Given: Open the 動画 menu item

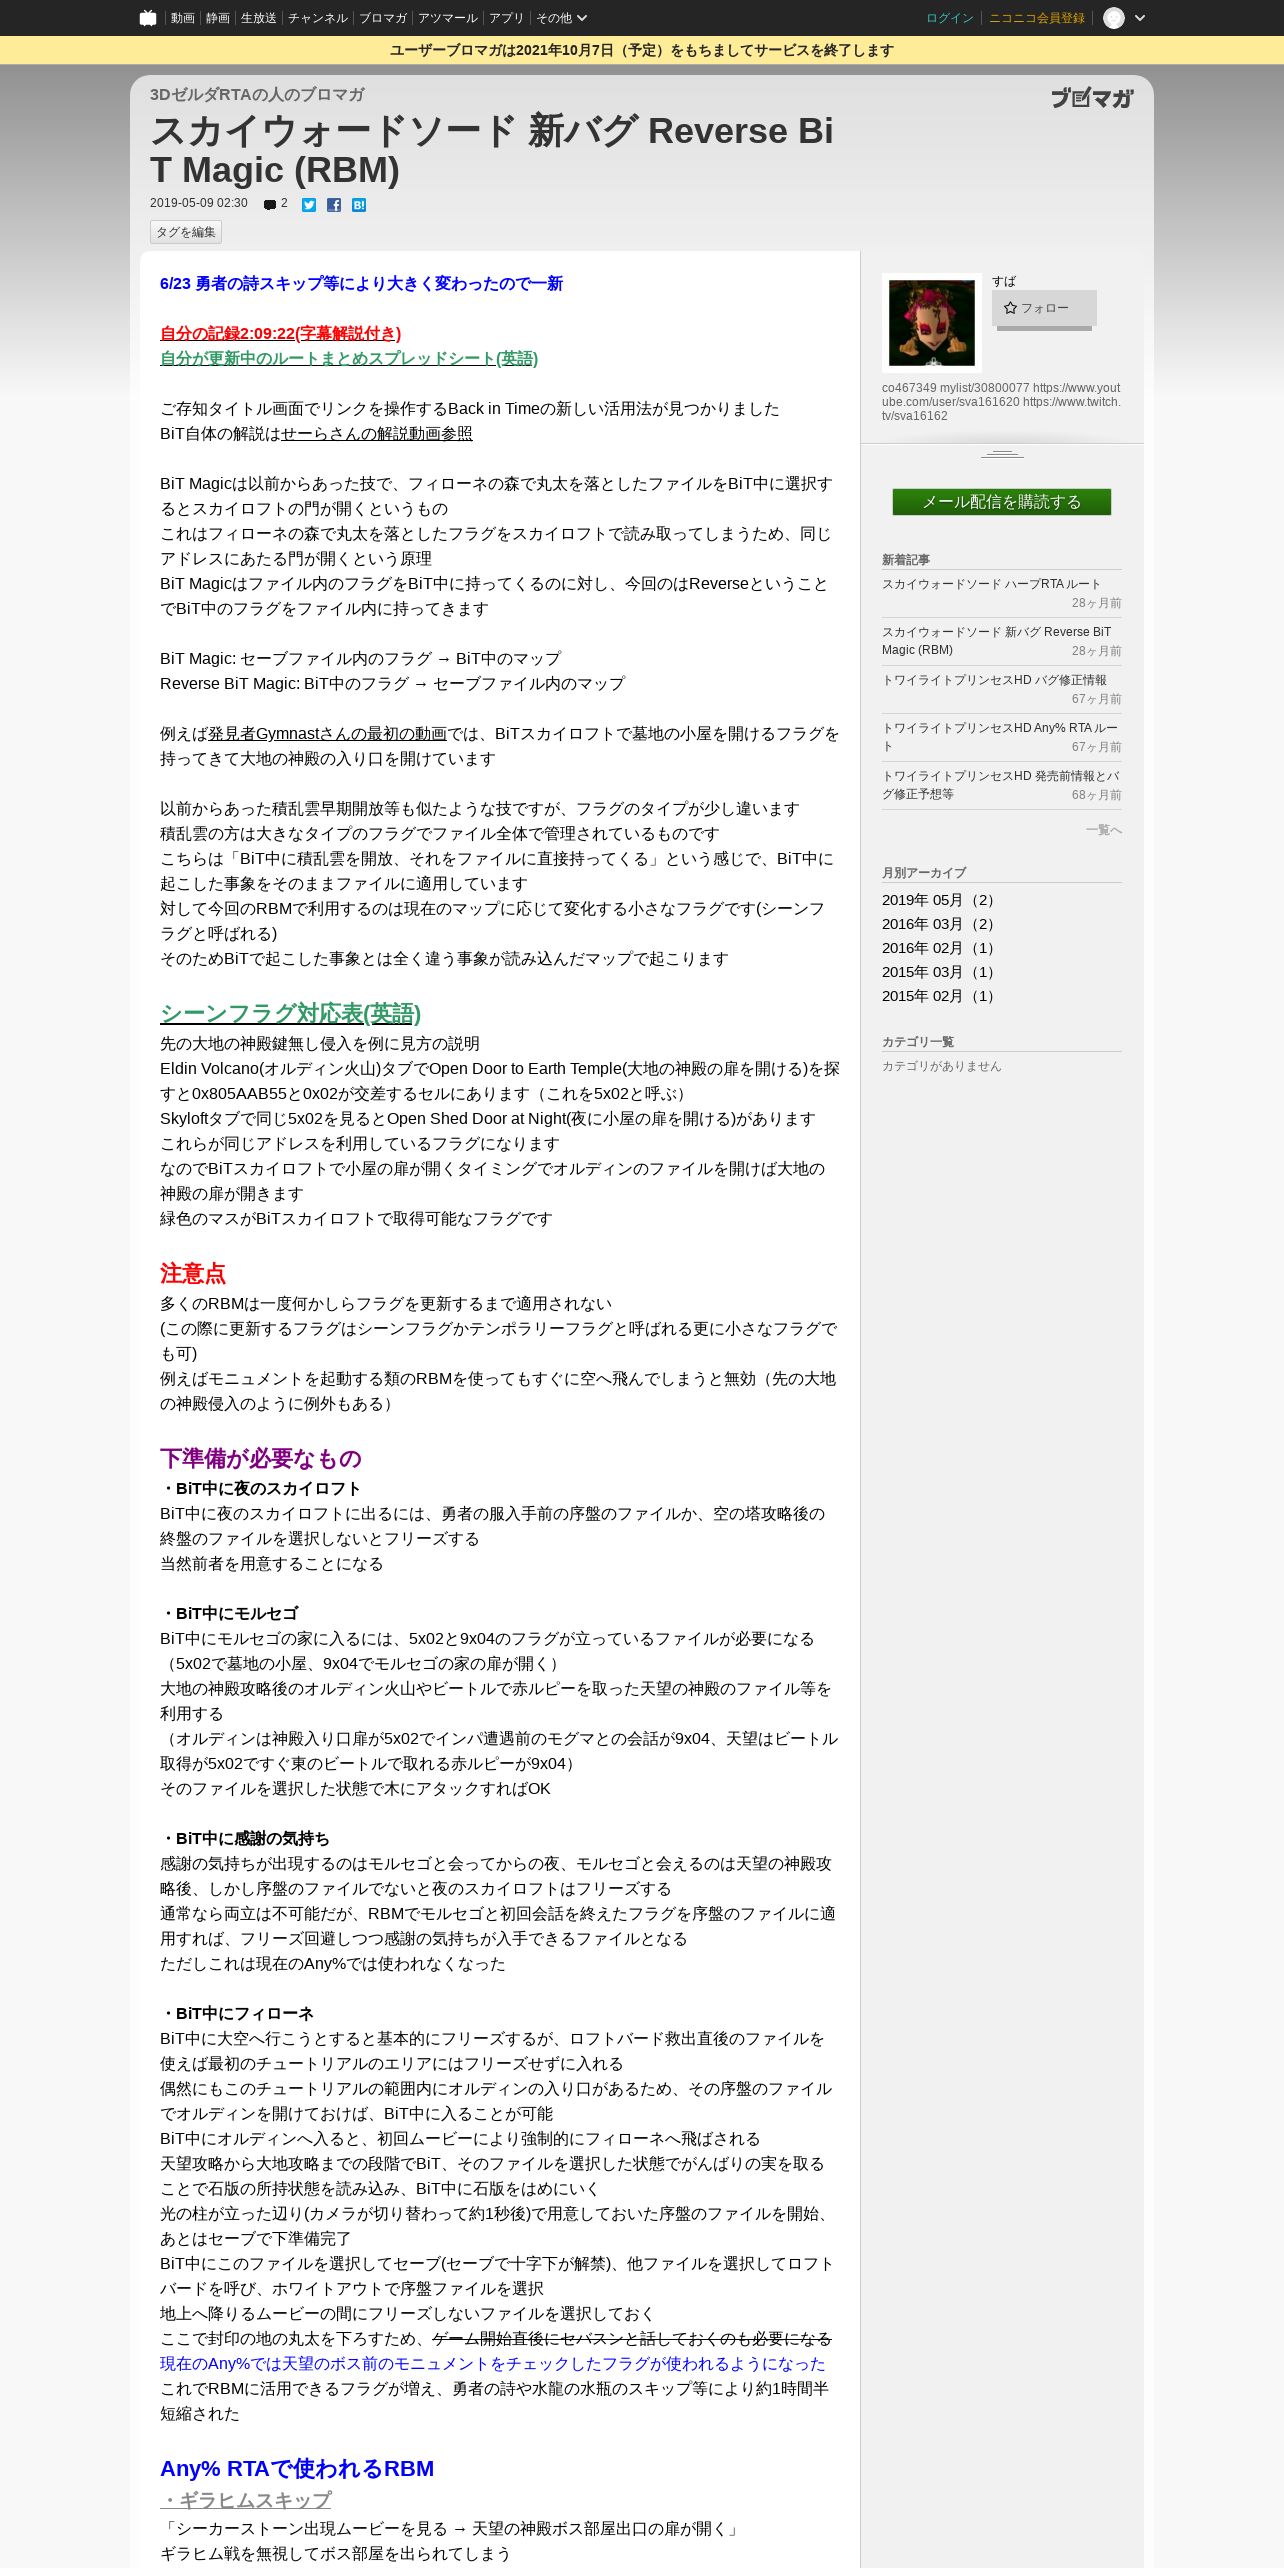Looking at the screenshot, I should click(x=182, y=18).
